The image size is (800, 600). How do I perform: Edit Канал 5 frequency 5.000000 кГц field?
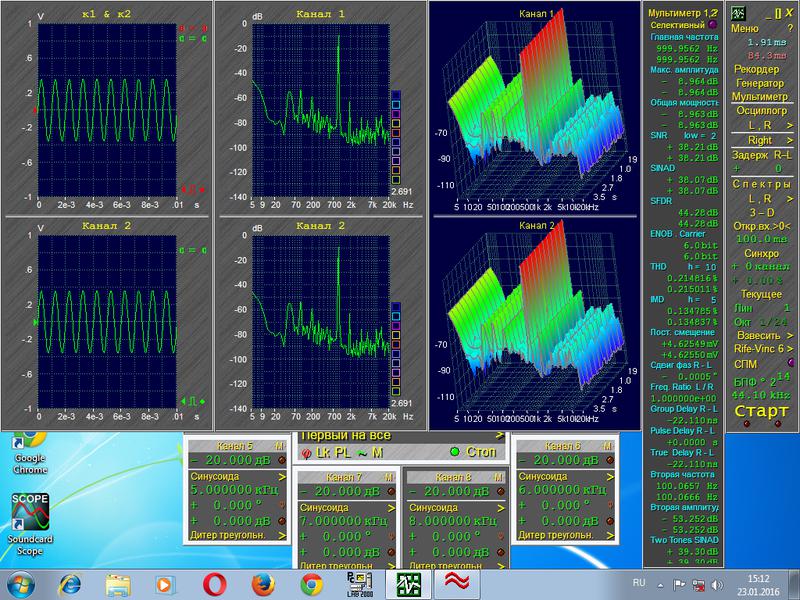(x=235, y=490)
